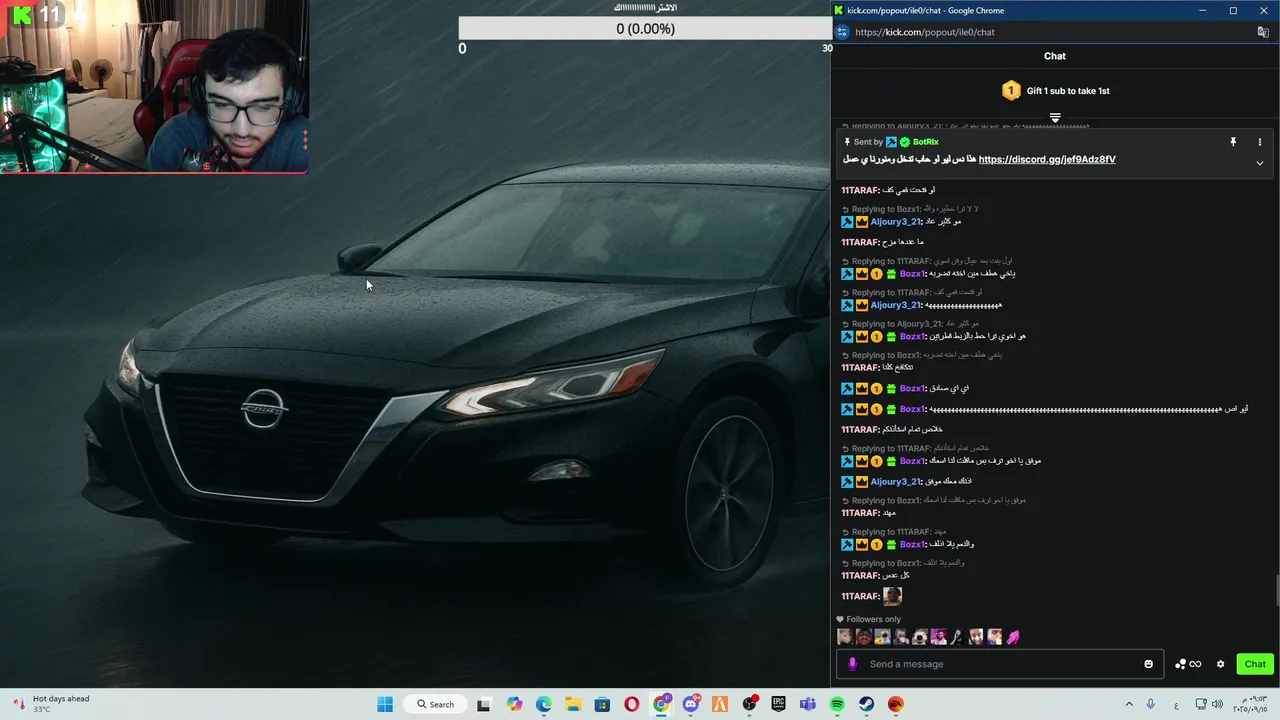Open Epic Games Launcher from taskbar

pyautogui.click(x=778, y=704)
